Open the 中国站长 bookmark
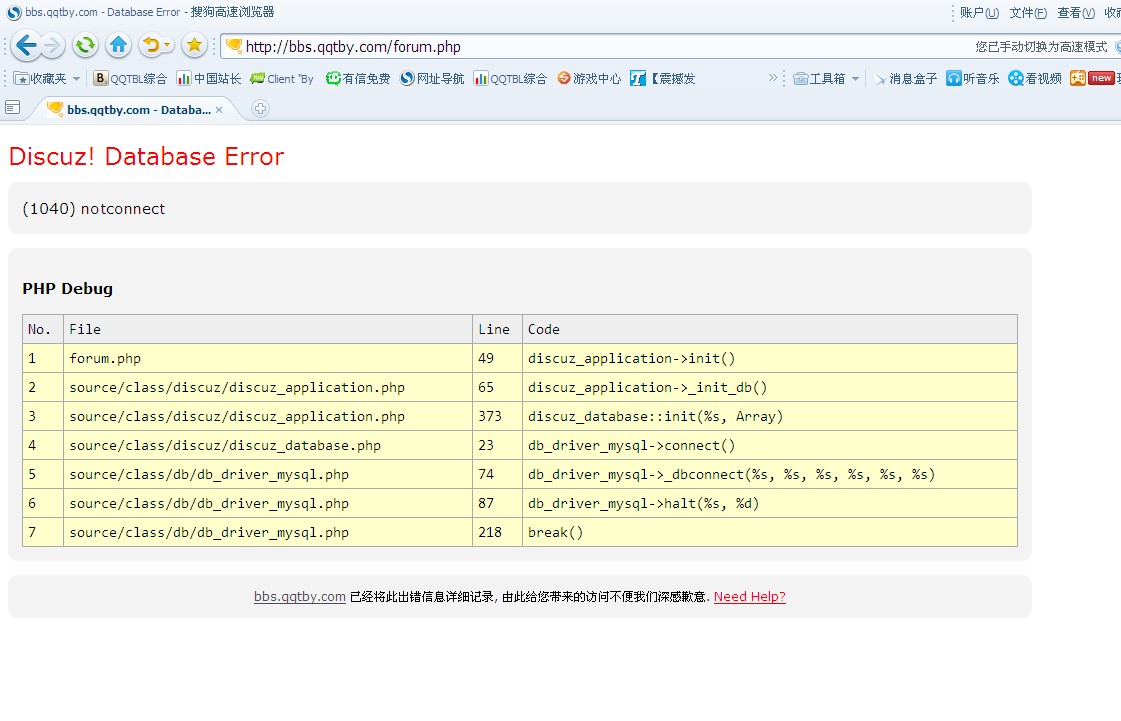The image size is (1121, 721). click(209, 79)
